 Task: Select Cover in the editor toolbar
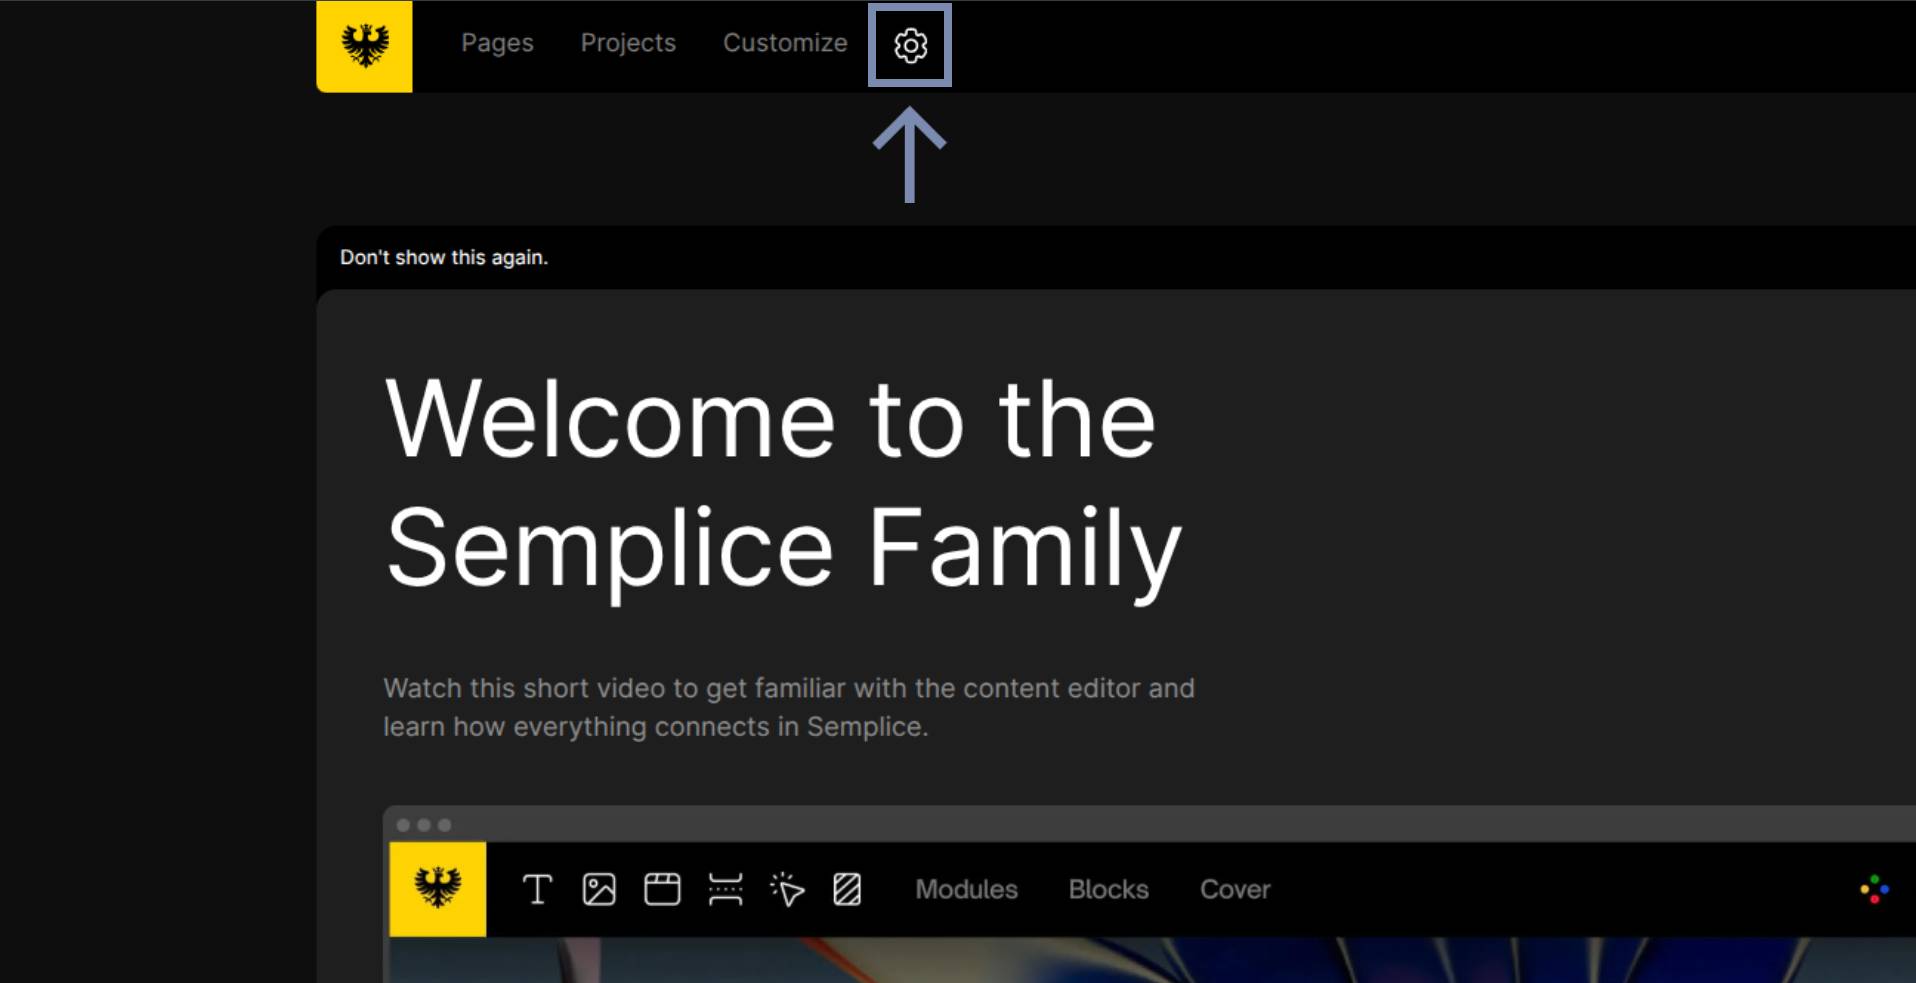coord(1235,889)
